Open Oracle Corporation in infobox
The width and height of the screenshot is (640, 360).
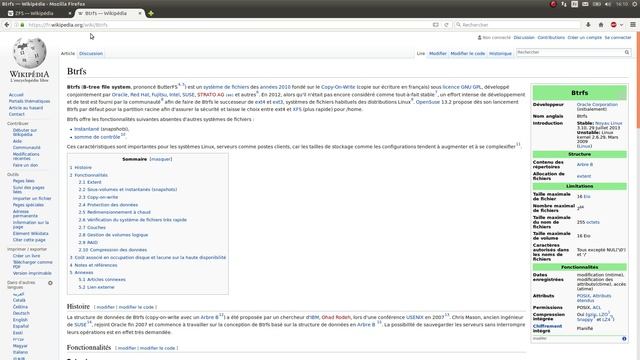[597, 104]
